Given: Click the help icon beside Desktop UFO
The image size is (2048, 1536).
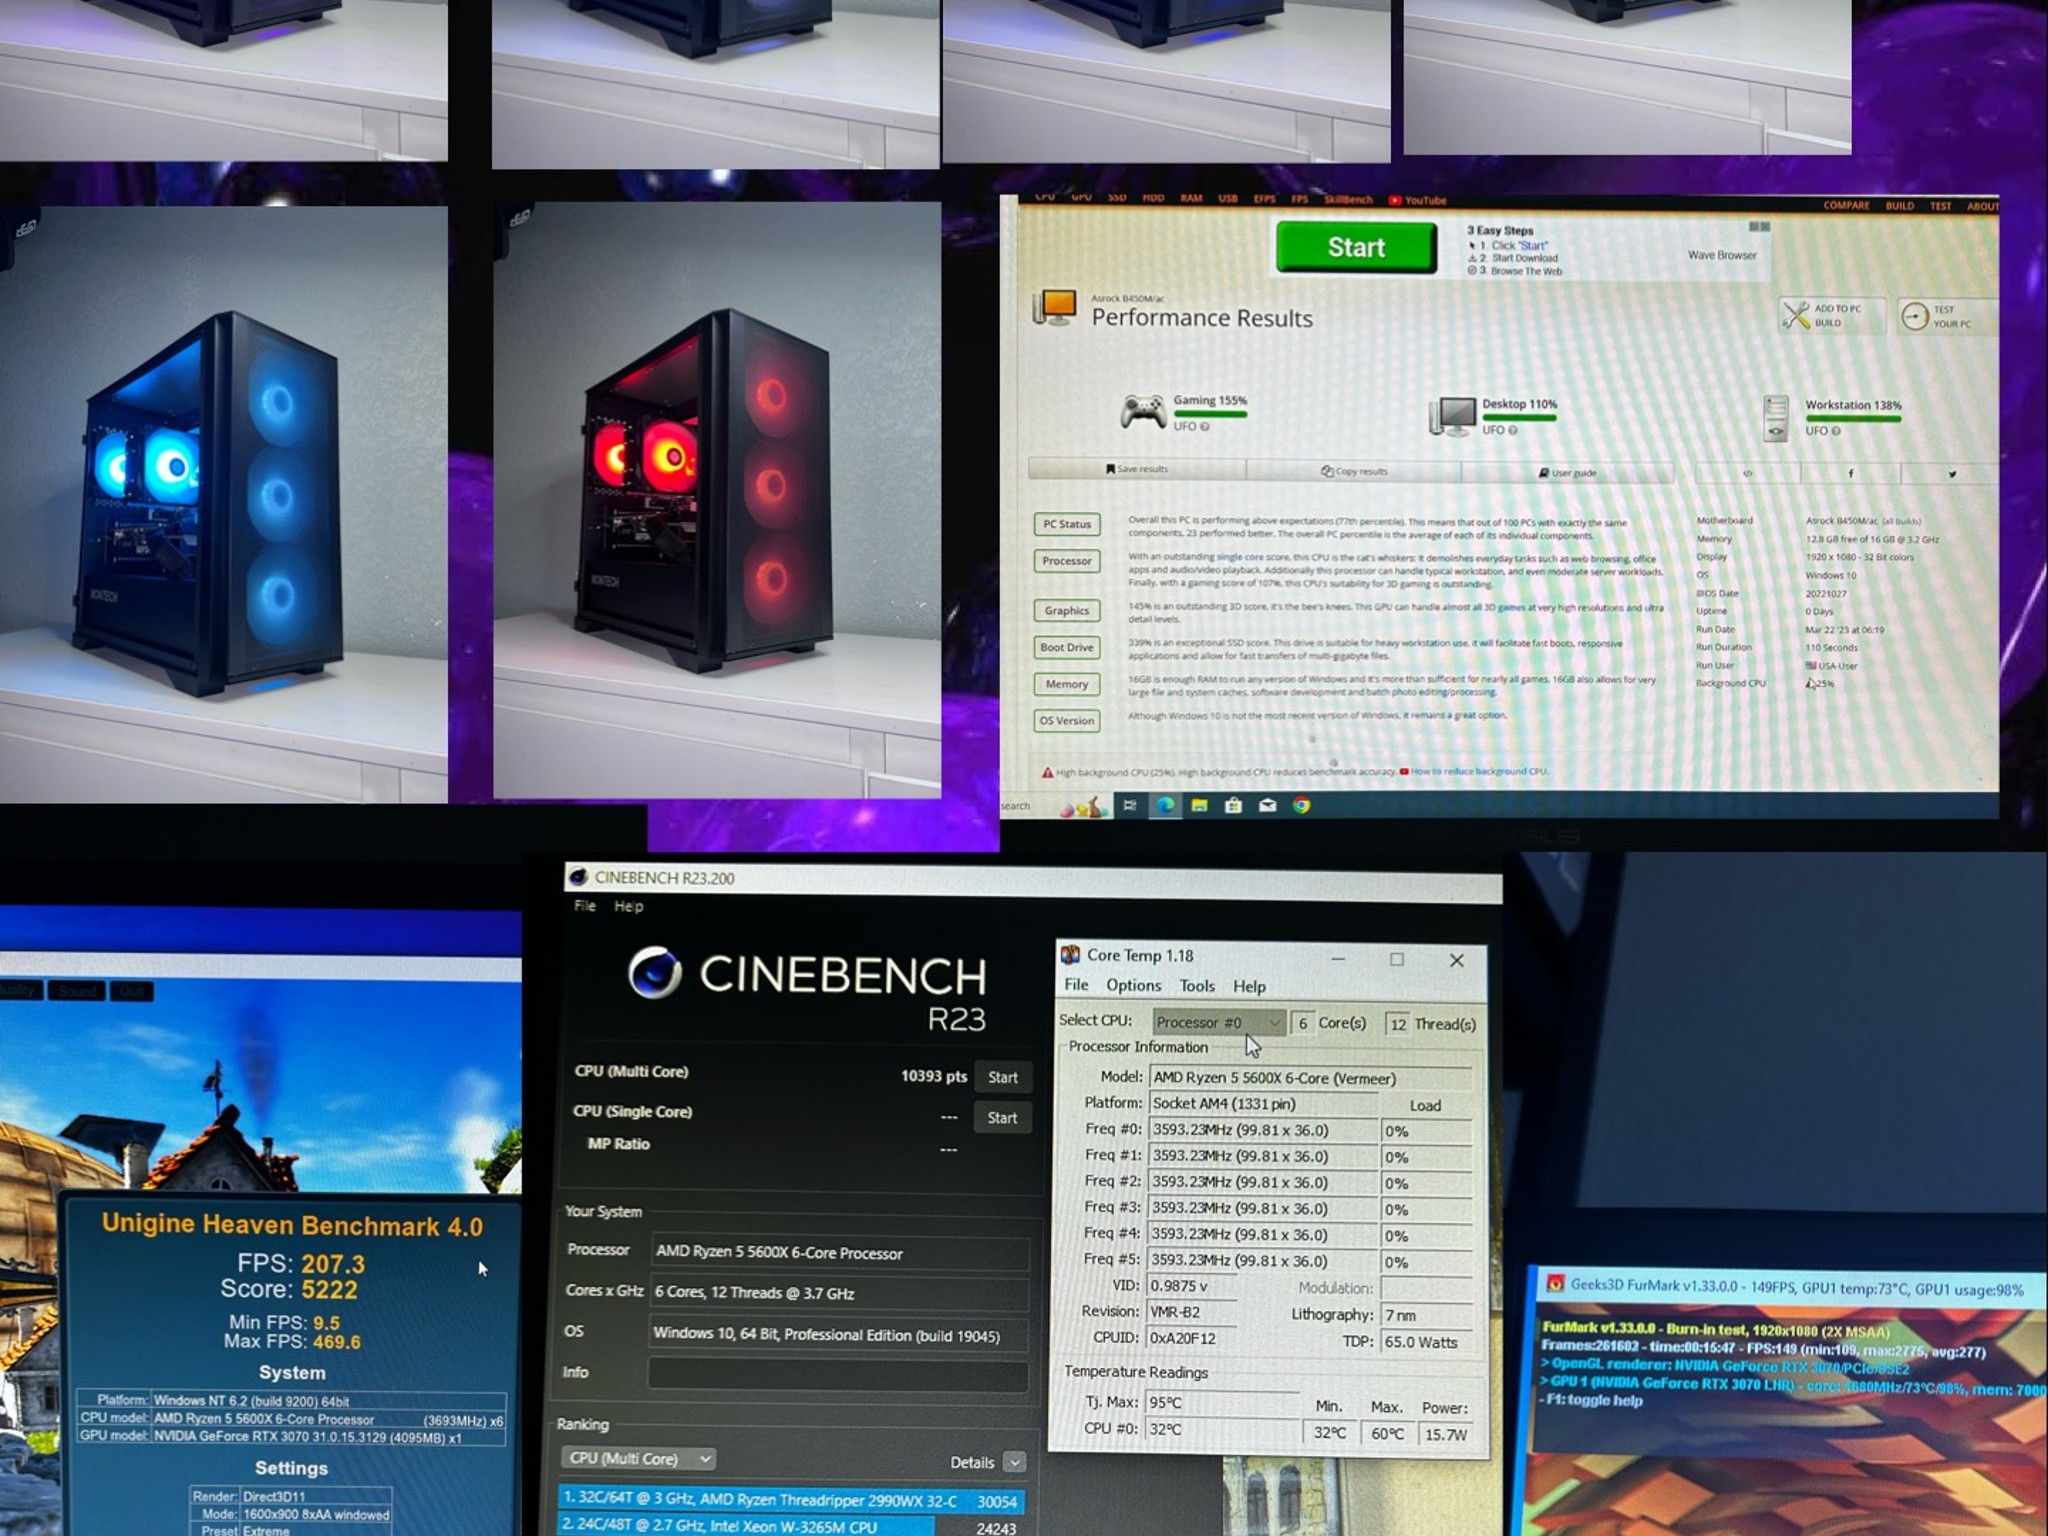Looking at the screenshot, I should 1513,431.
